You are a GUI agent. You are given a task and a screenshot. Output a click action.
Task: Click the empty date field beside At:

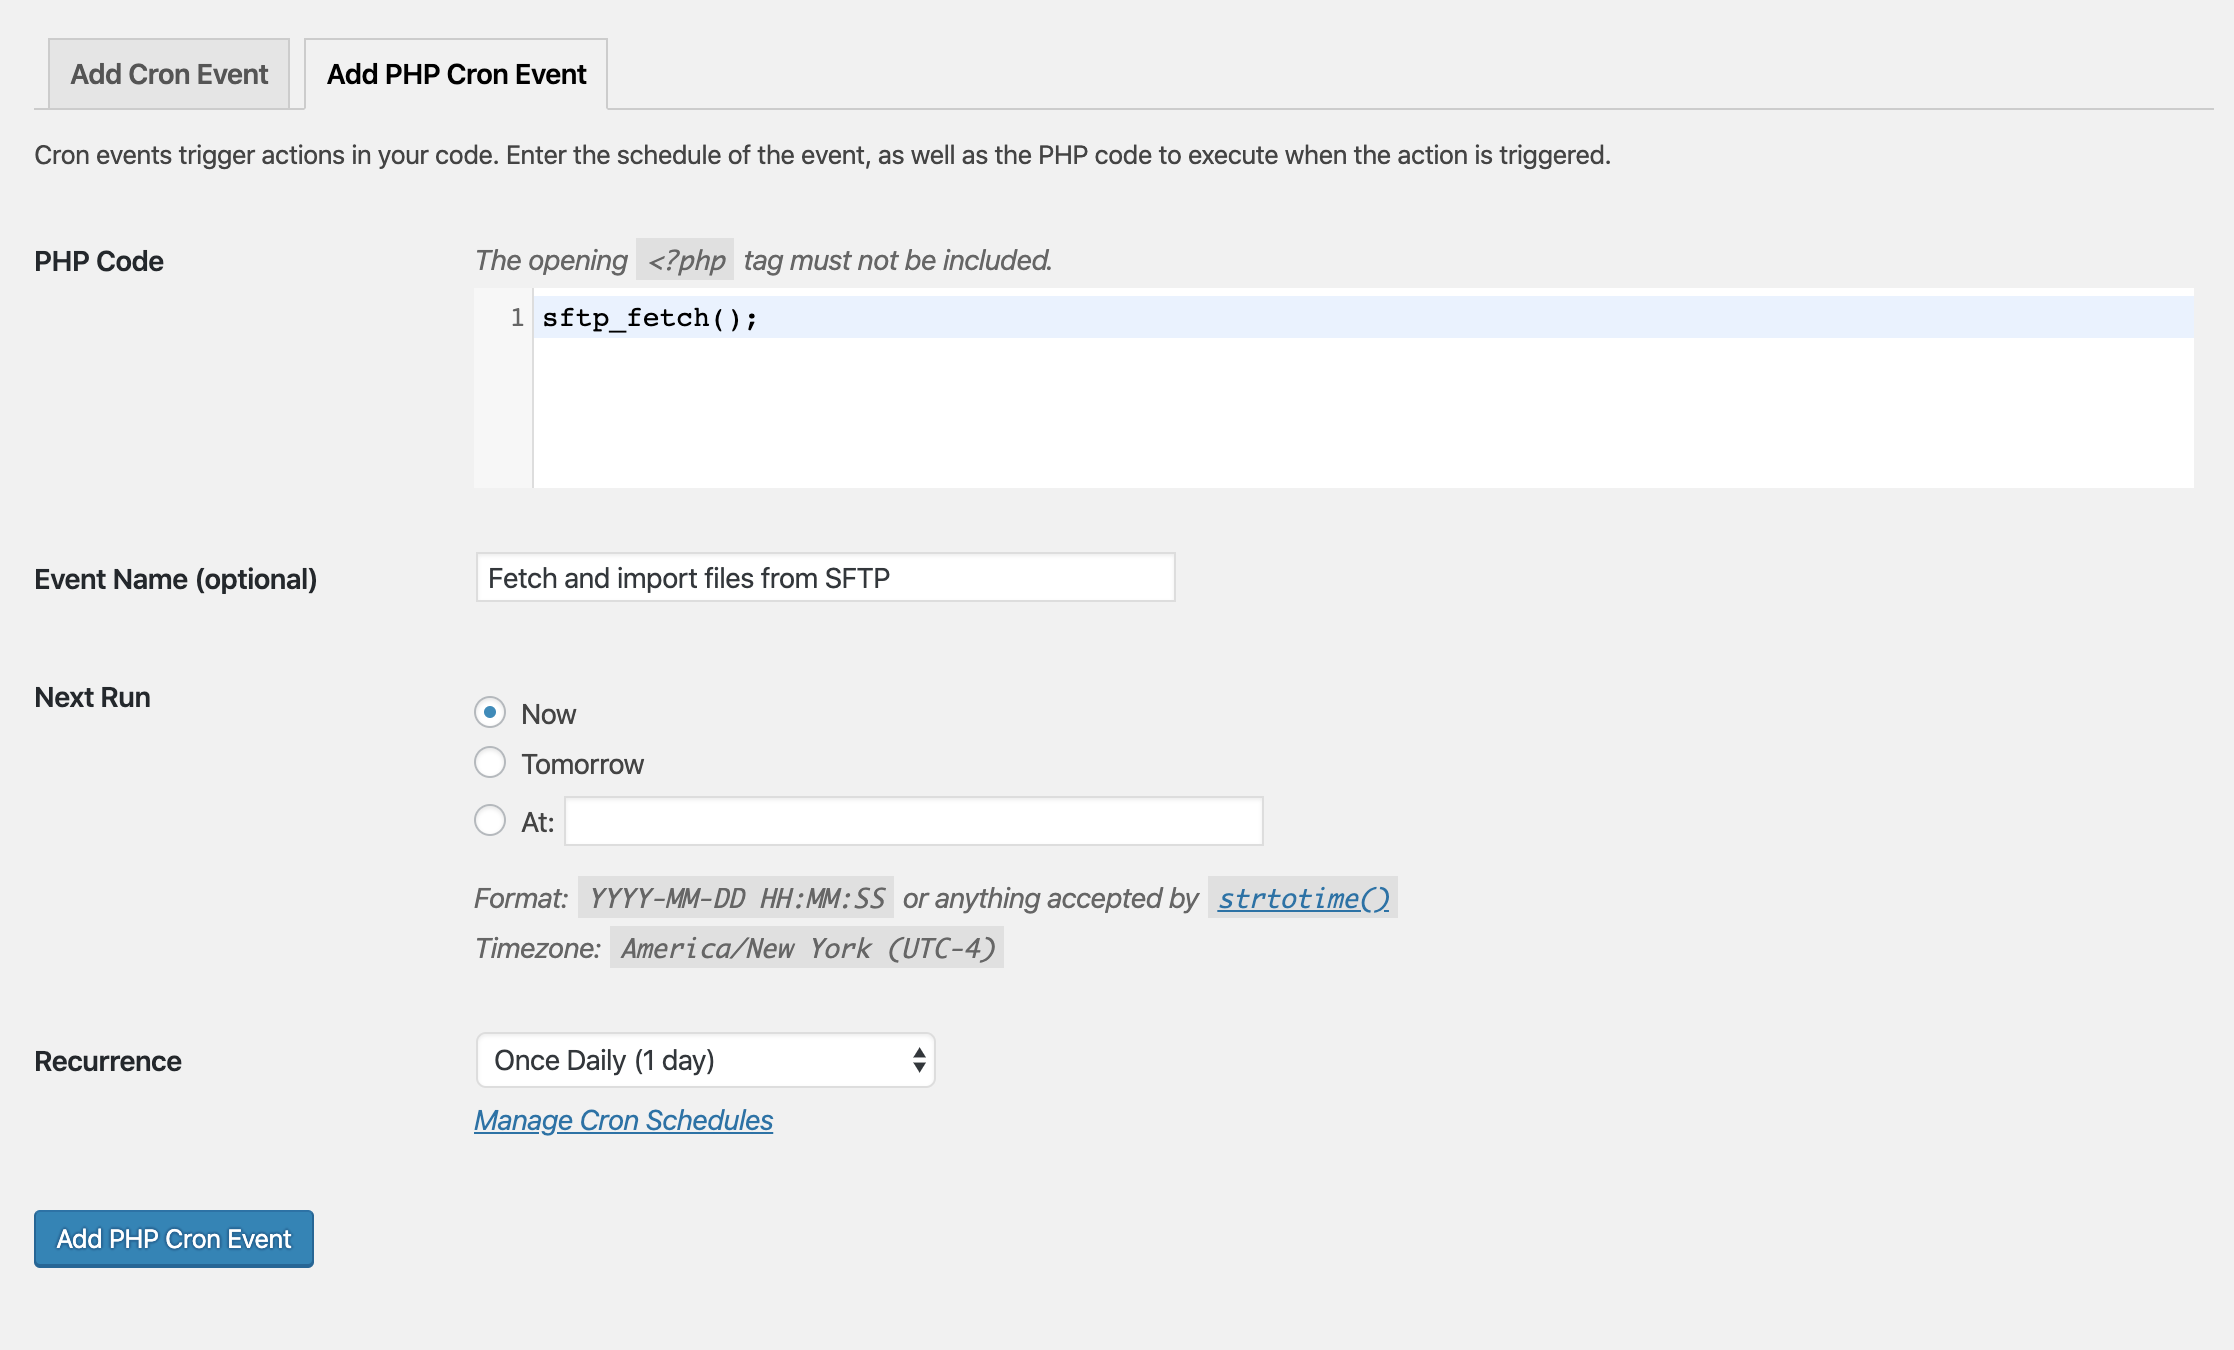coord(913,821)
